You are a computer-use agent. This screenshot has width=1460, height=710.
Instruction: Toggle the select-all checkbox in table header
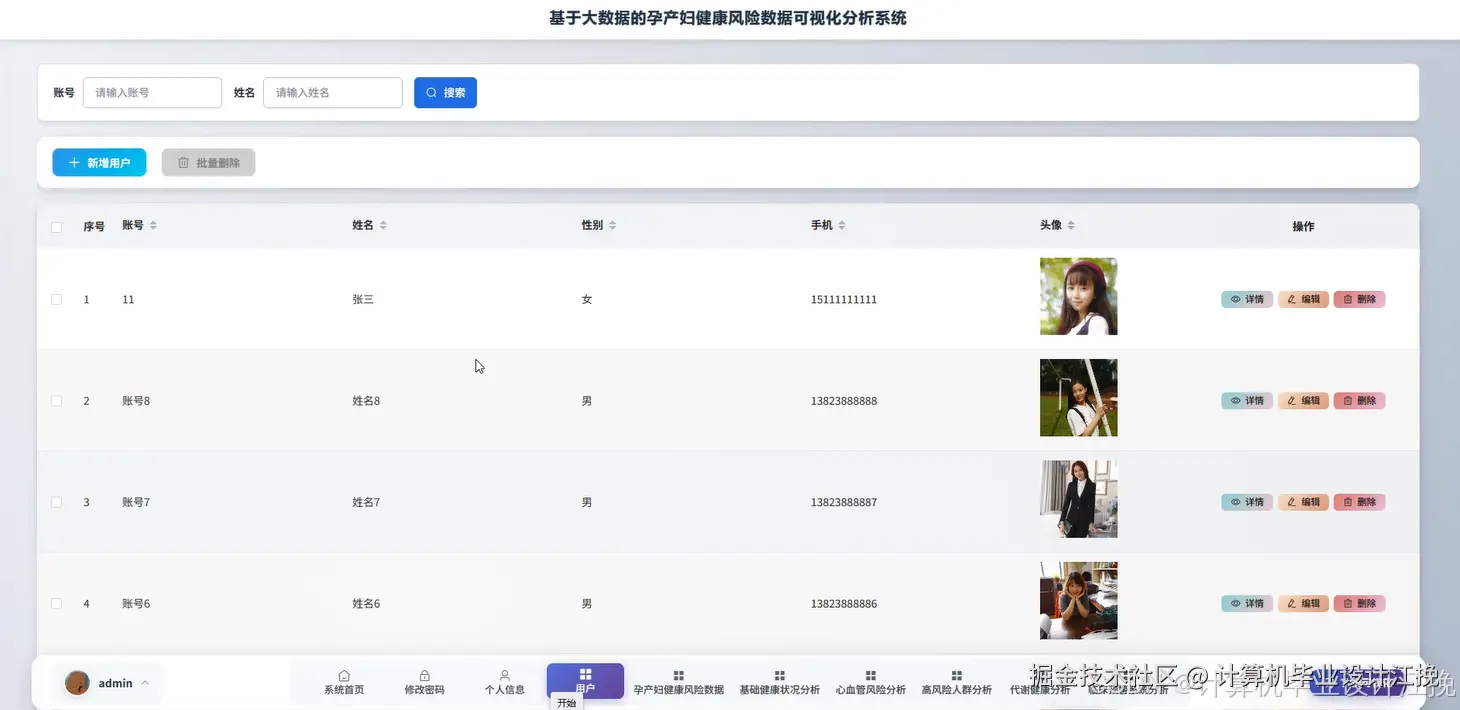point(57,227)
